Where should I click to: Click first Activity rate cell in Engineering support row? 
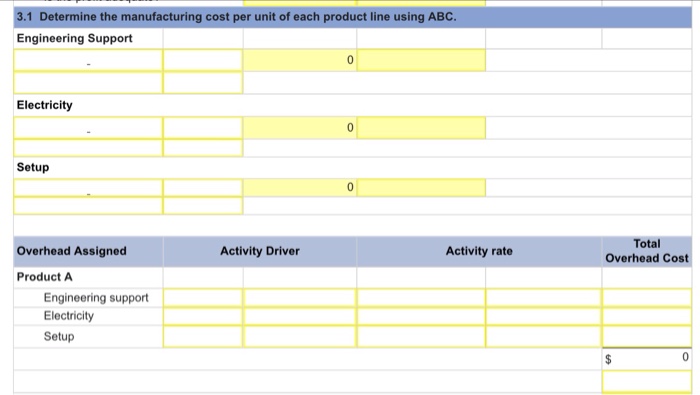click(421, 298)
